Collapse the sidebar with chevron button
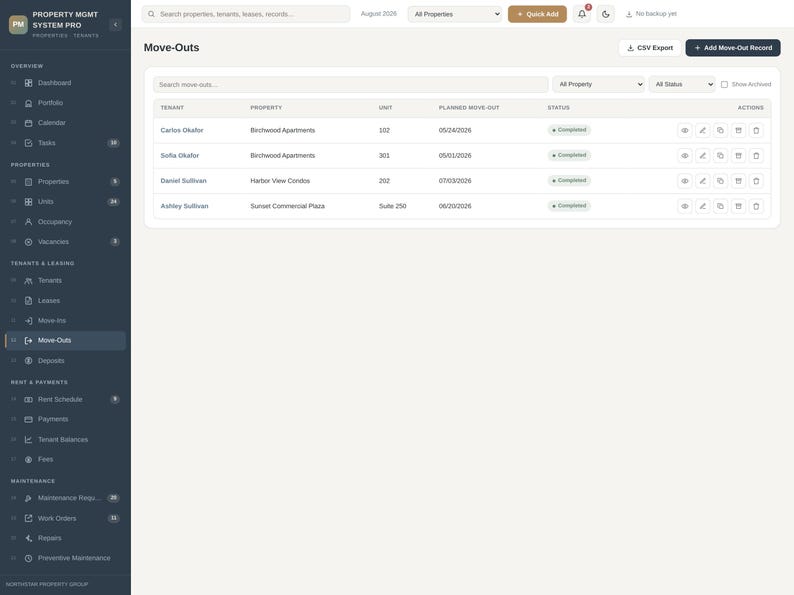This screenshot has height=595, width=794. tap(115, 24)
